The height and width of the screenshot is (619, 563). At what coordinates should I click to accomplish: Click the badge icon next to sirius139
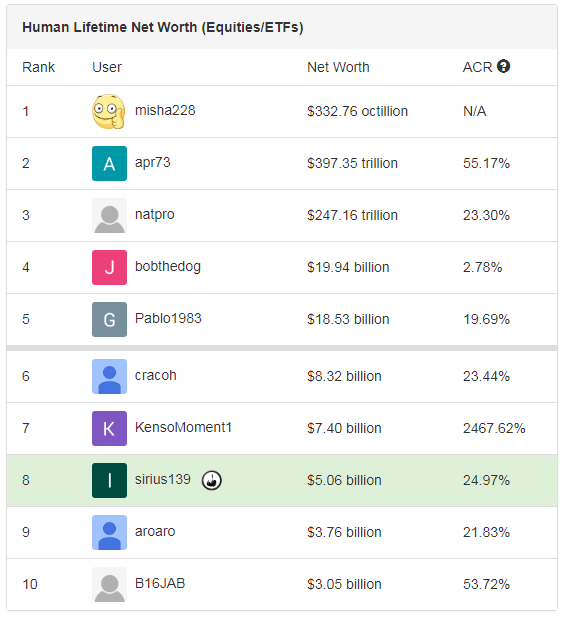click(212, 480)
